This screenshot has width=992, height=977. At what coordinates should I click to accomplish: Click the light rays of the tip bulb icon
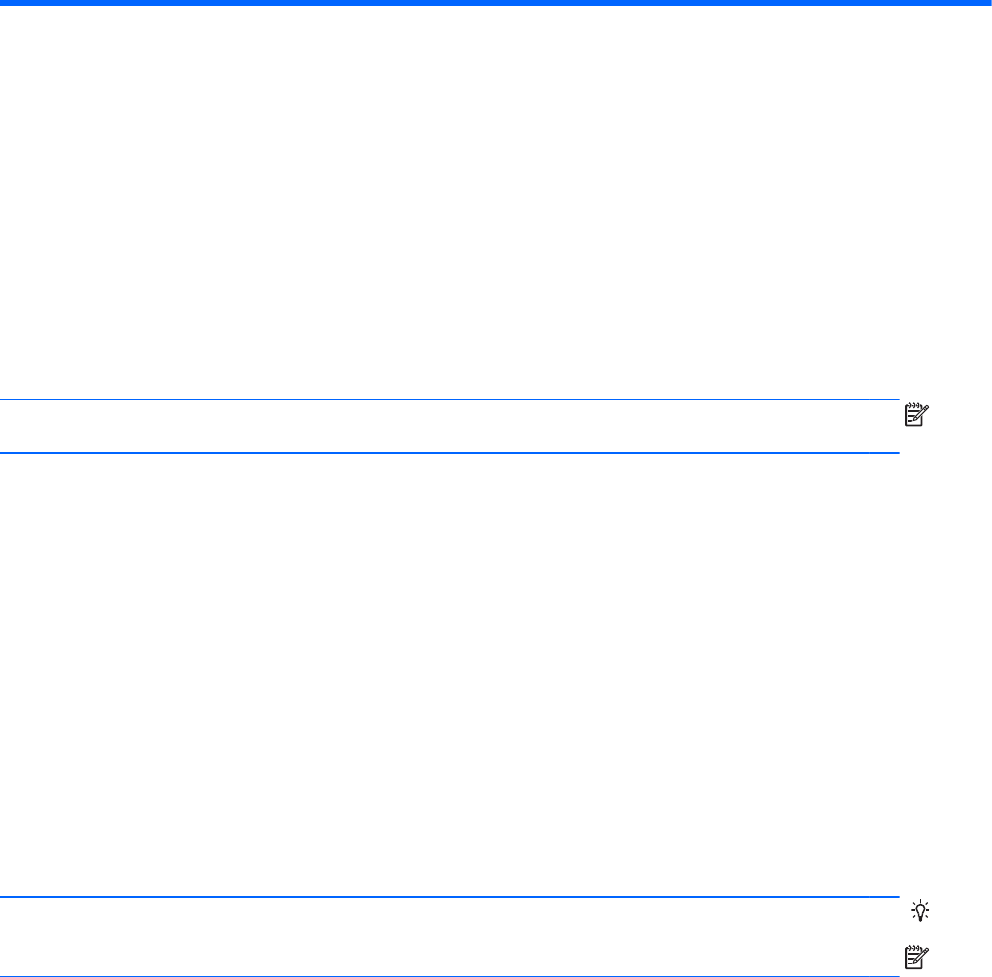coord(920,904)
